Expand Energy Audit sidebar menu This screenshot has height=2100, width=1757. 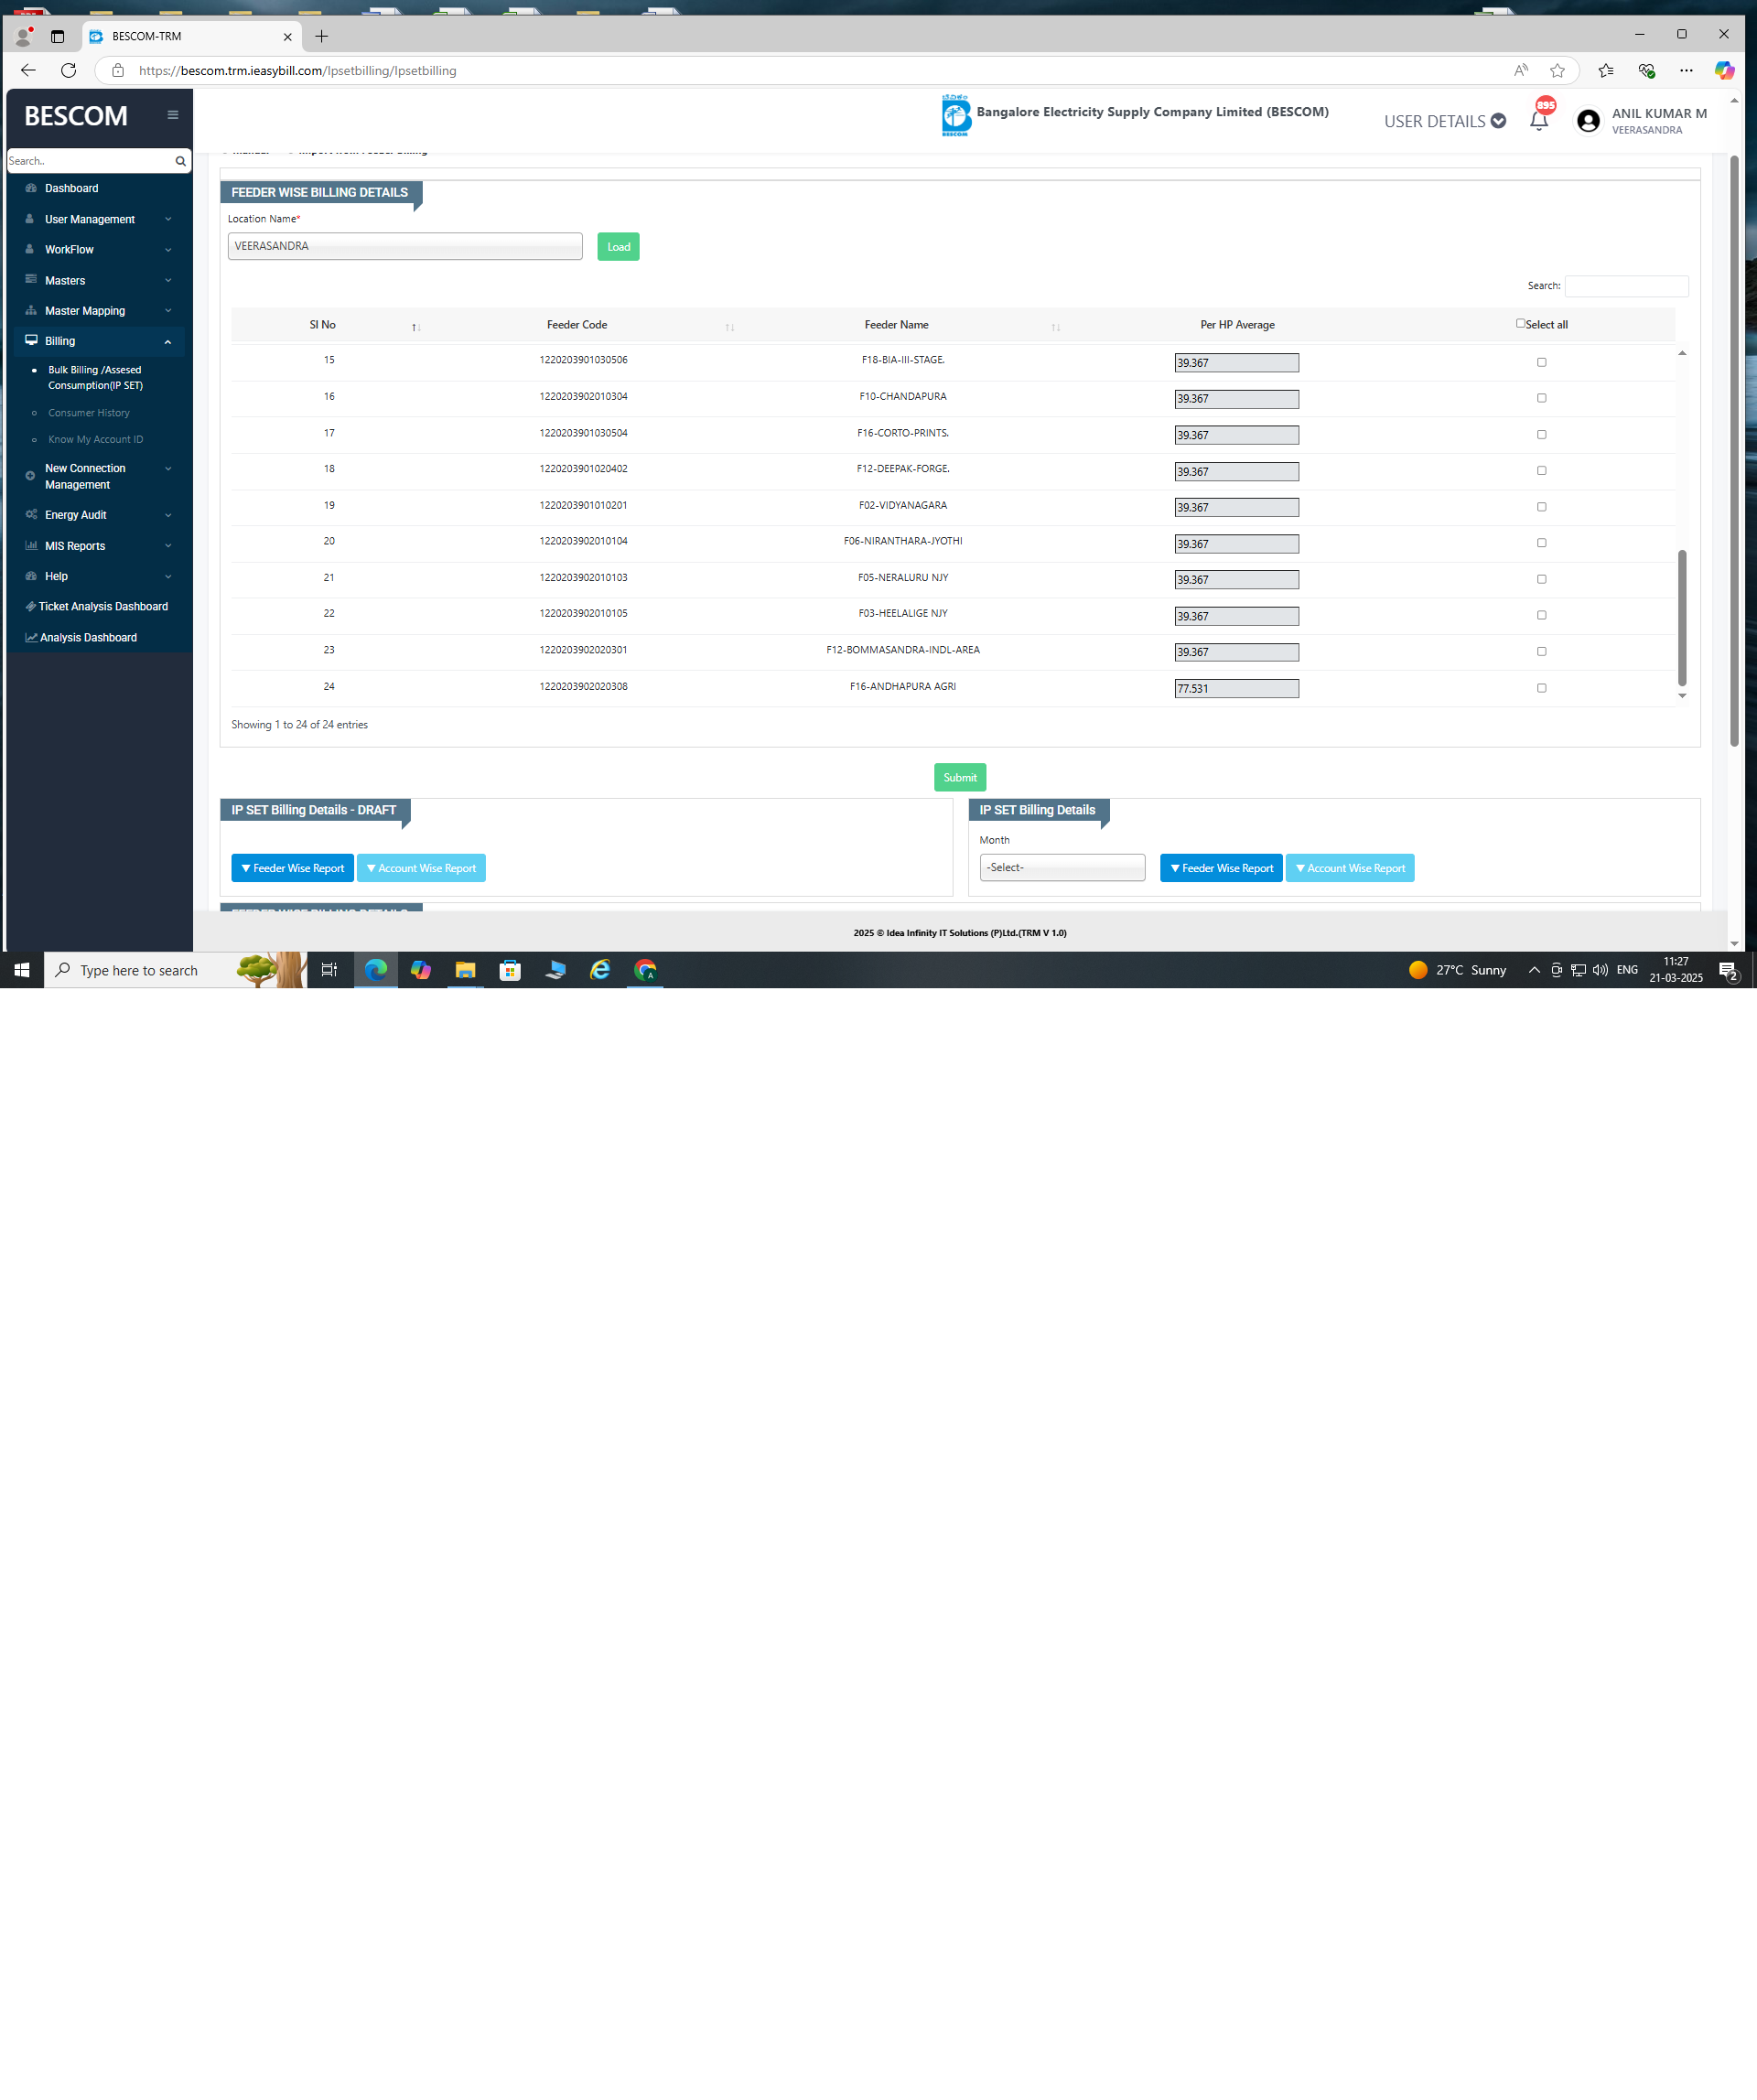(x=98, y=515)
